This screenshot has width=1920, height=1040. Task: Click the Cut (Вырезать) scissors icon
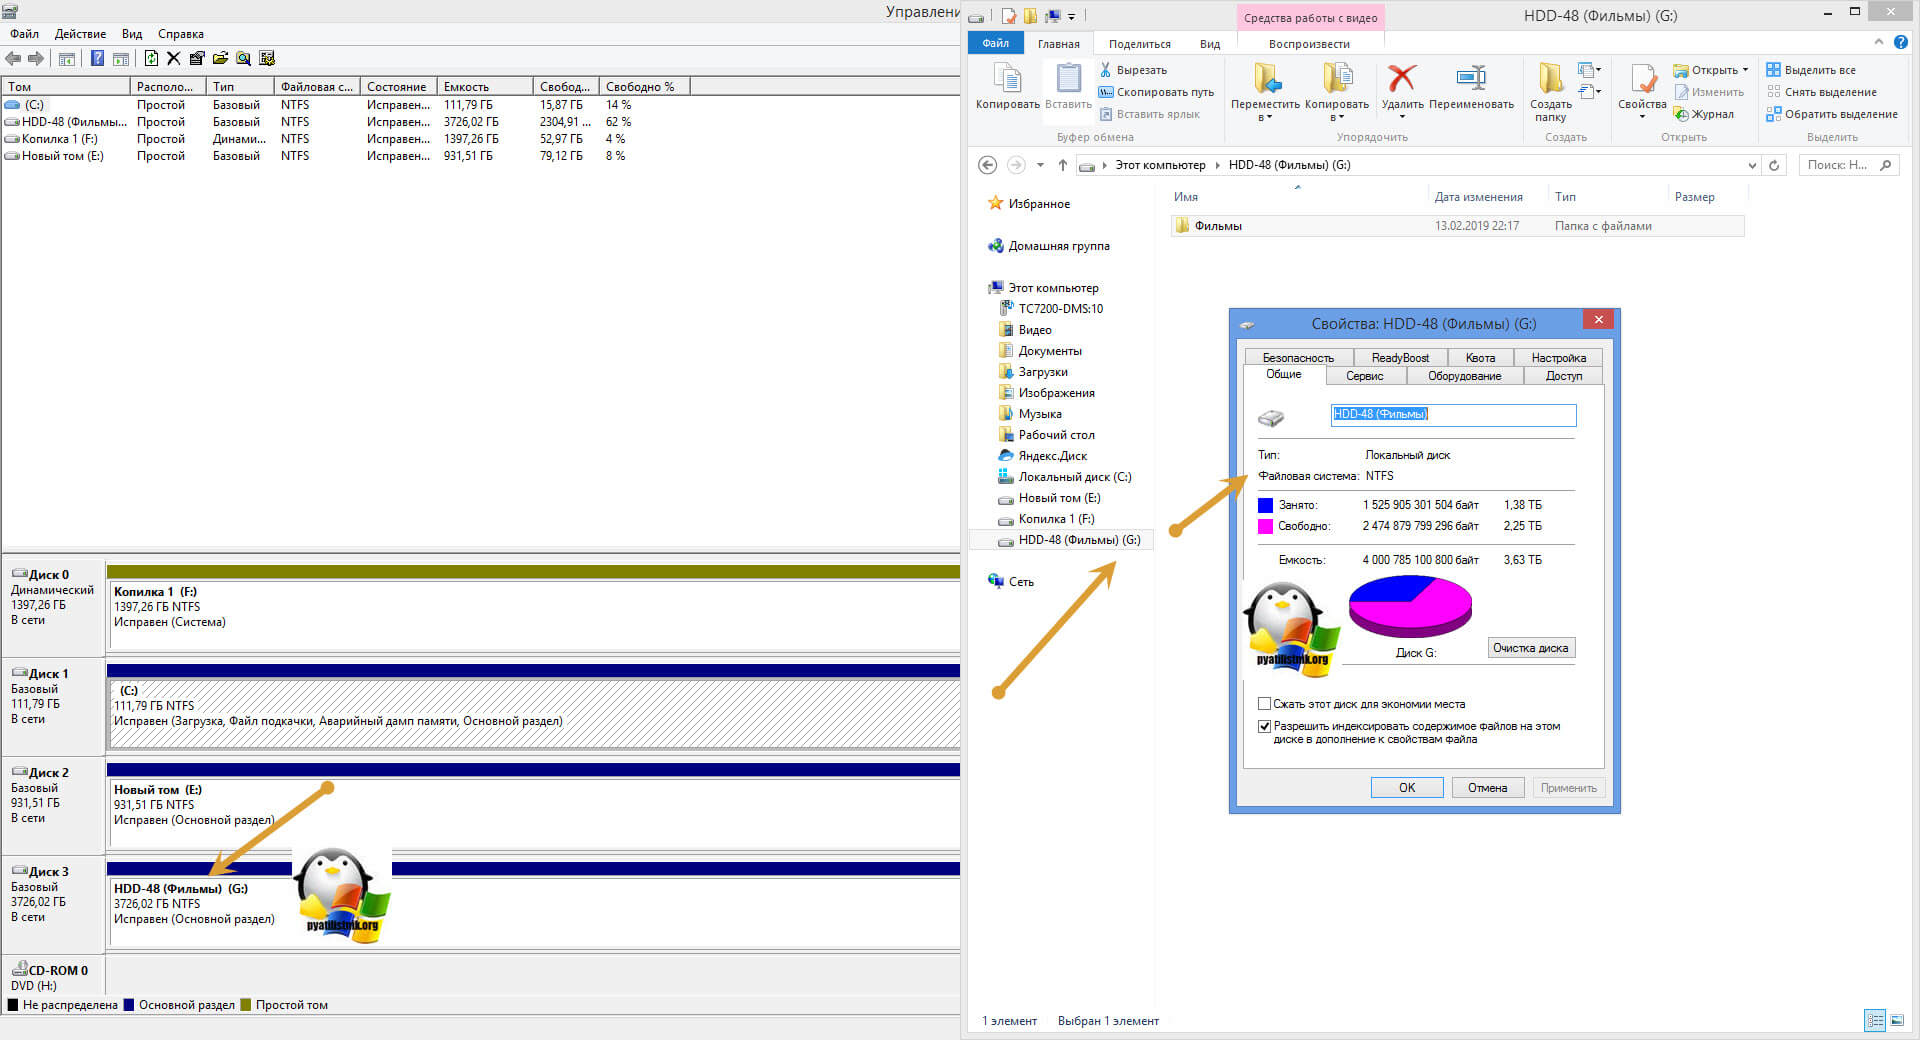pos(1106,70)
